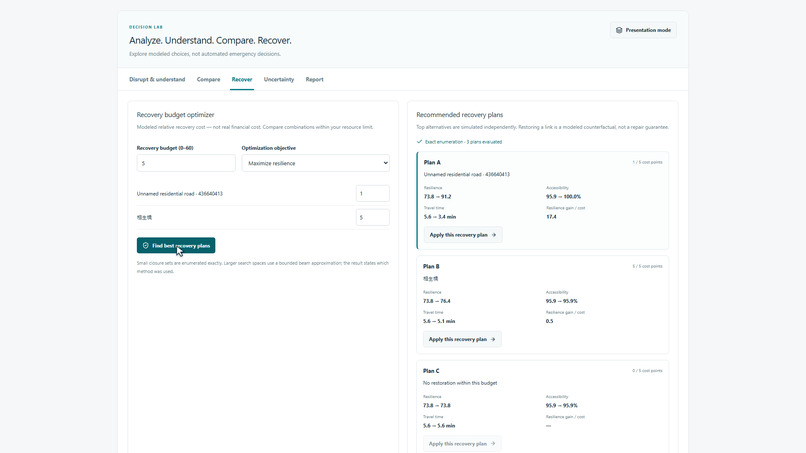Click the Recovery budget optimizer heading

click(x=175, y=115)
